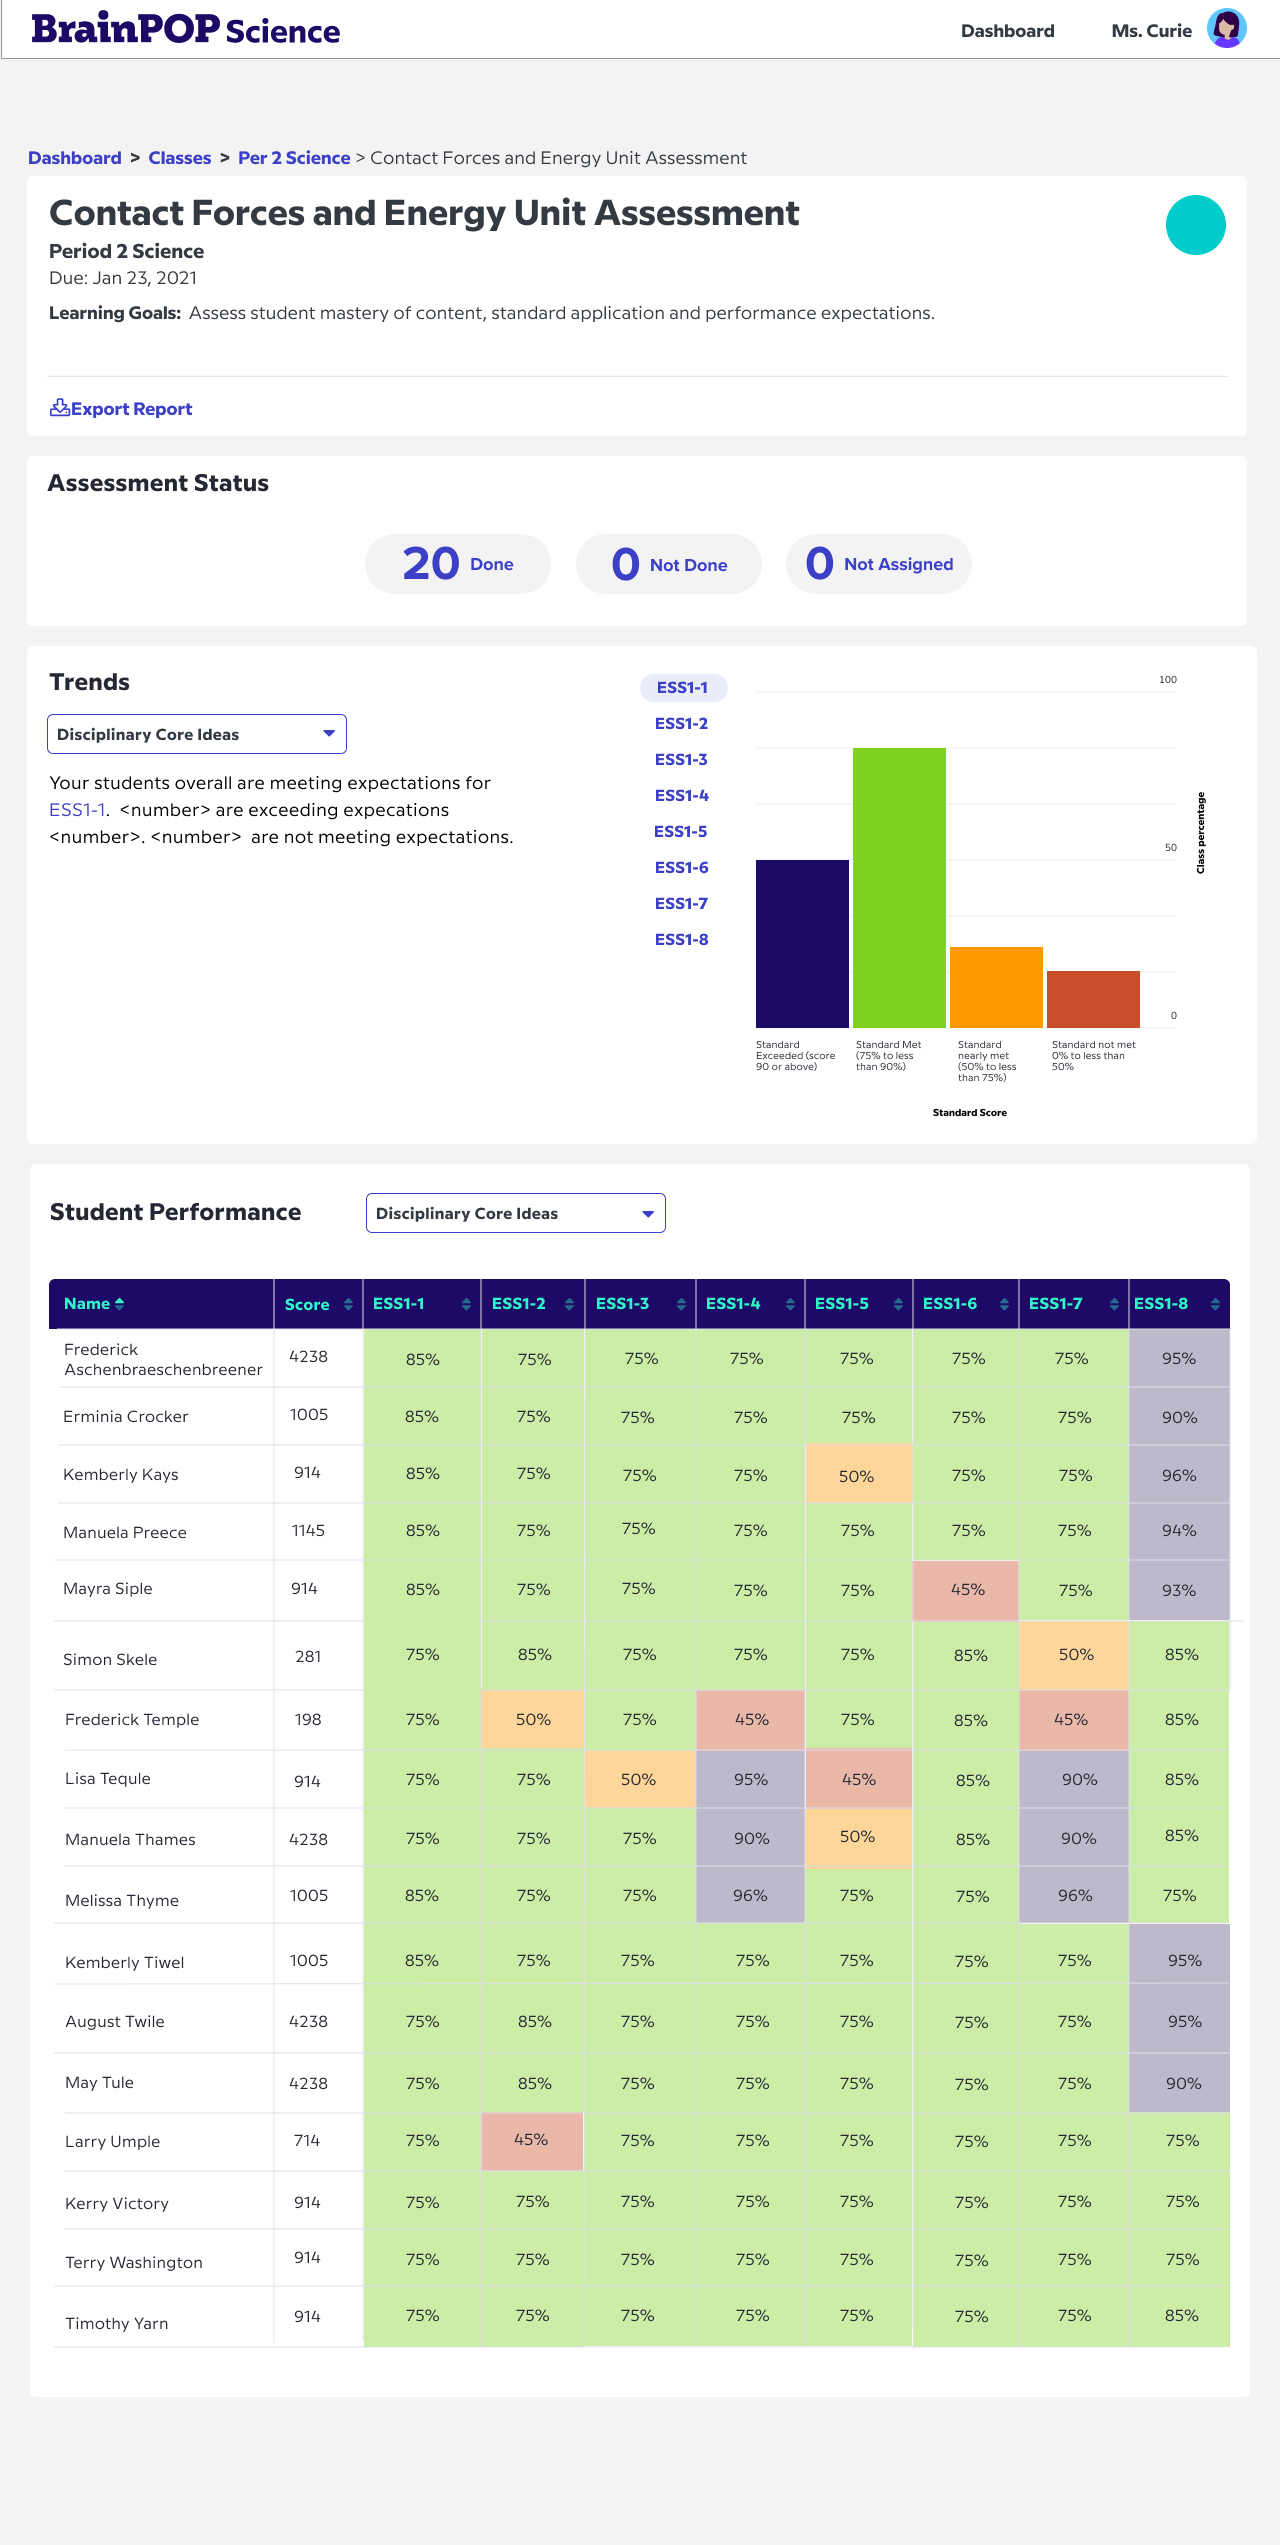This screenshot has height=2545, width=1280.
Task: Click the Ms. Curie profile avatar
Action: click(x=1226, y=29)
